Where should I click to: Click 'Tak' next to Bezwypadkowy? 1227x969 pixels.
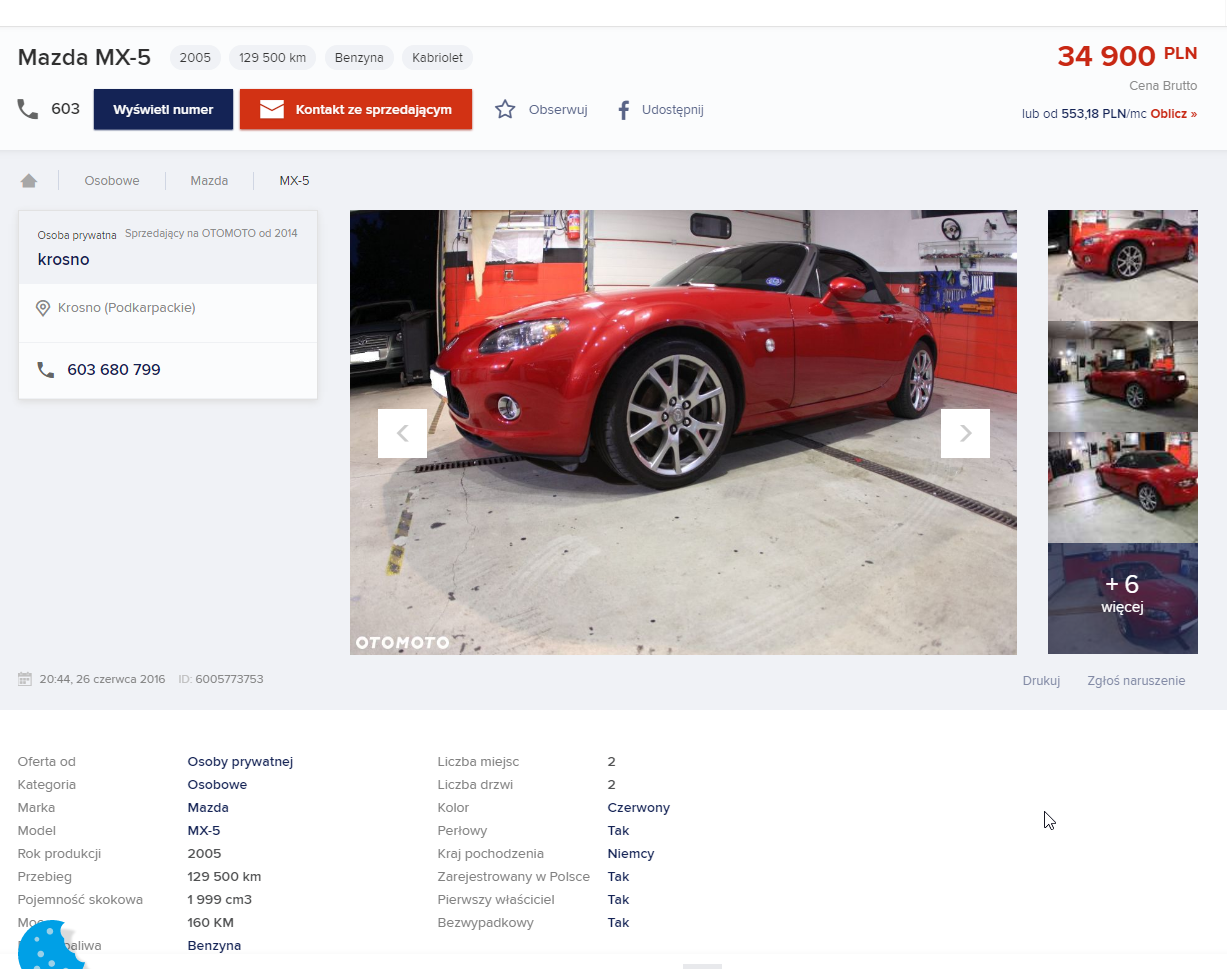tap(618, 923)
